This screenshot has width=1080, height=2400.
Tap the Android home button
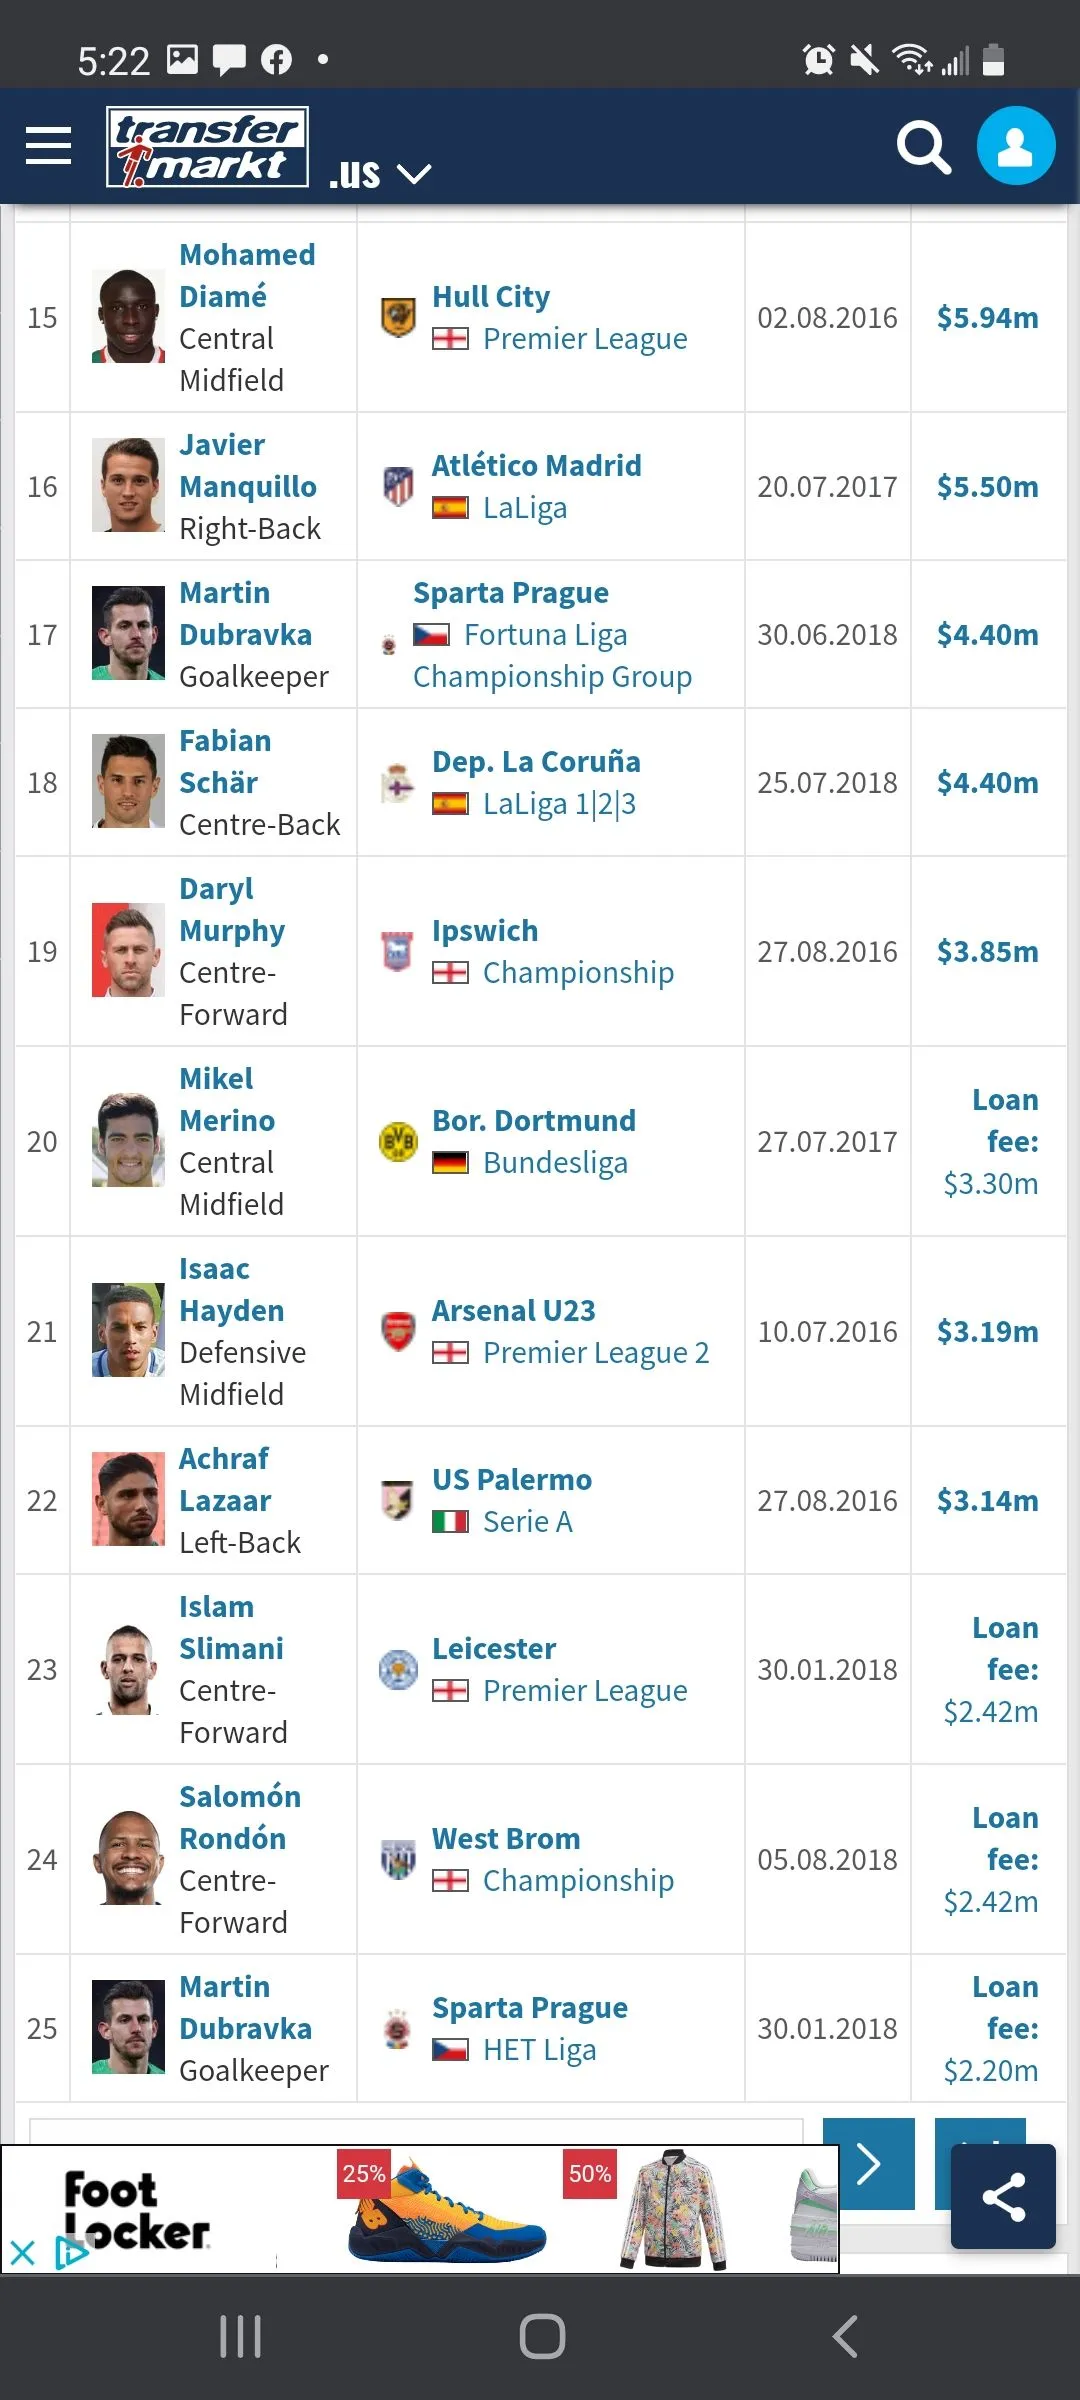pos(542,2337)
